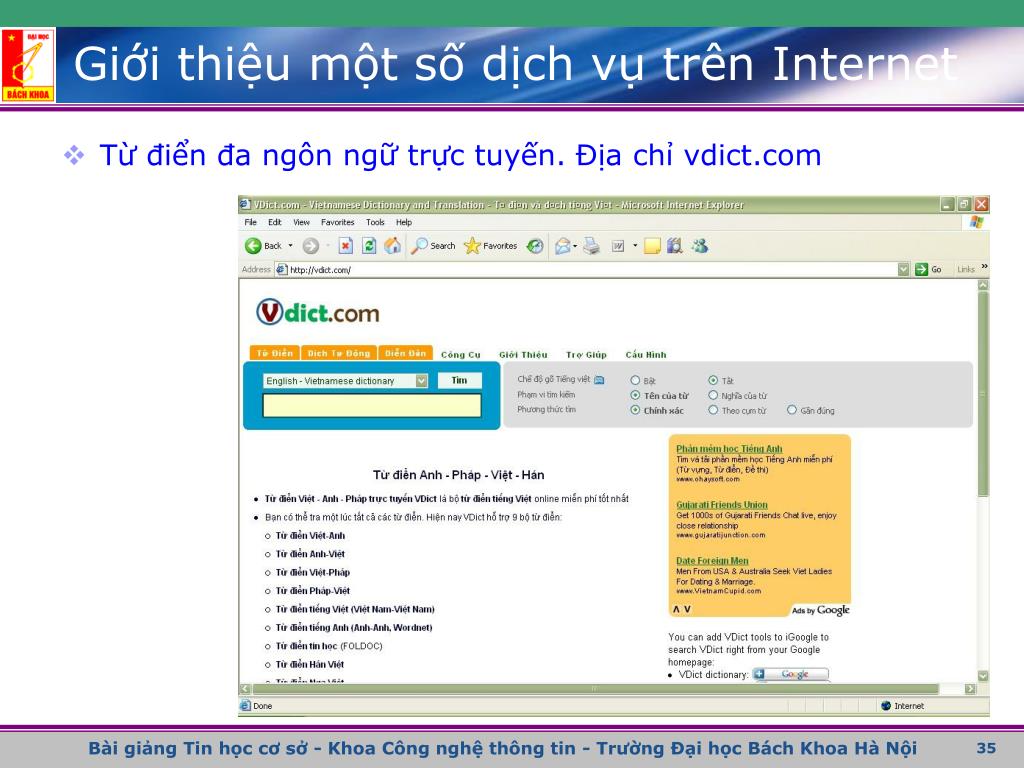The height and width of the screenshot is (768, 1024).
Task: Expand Links toolbar chevron
Action: pos(984,267)
